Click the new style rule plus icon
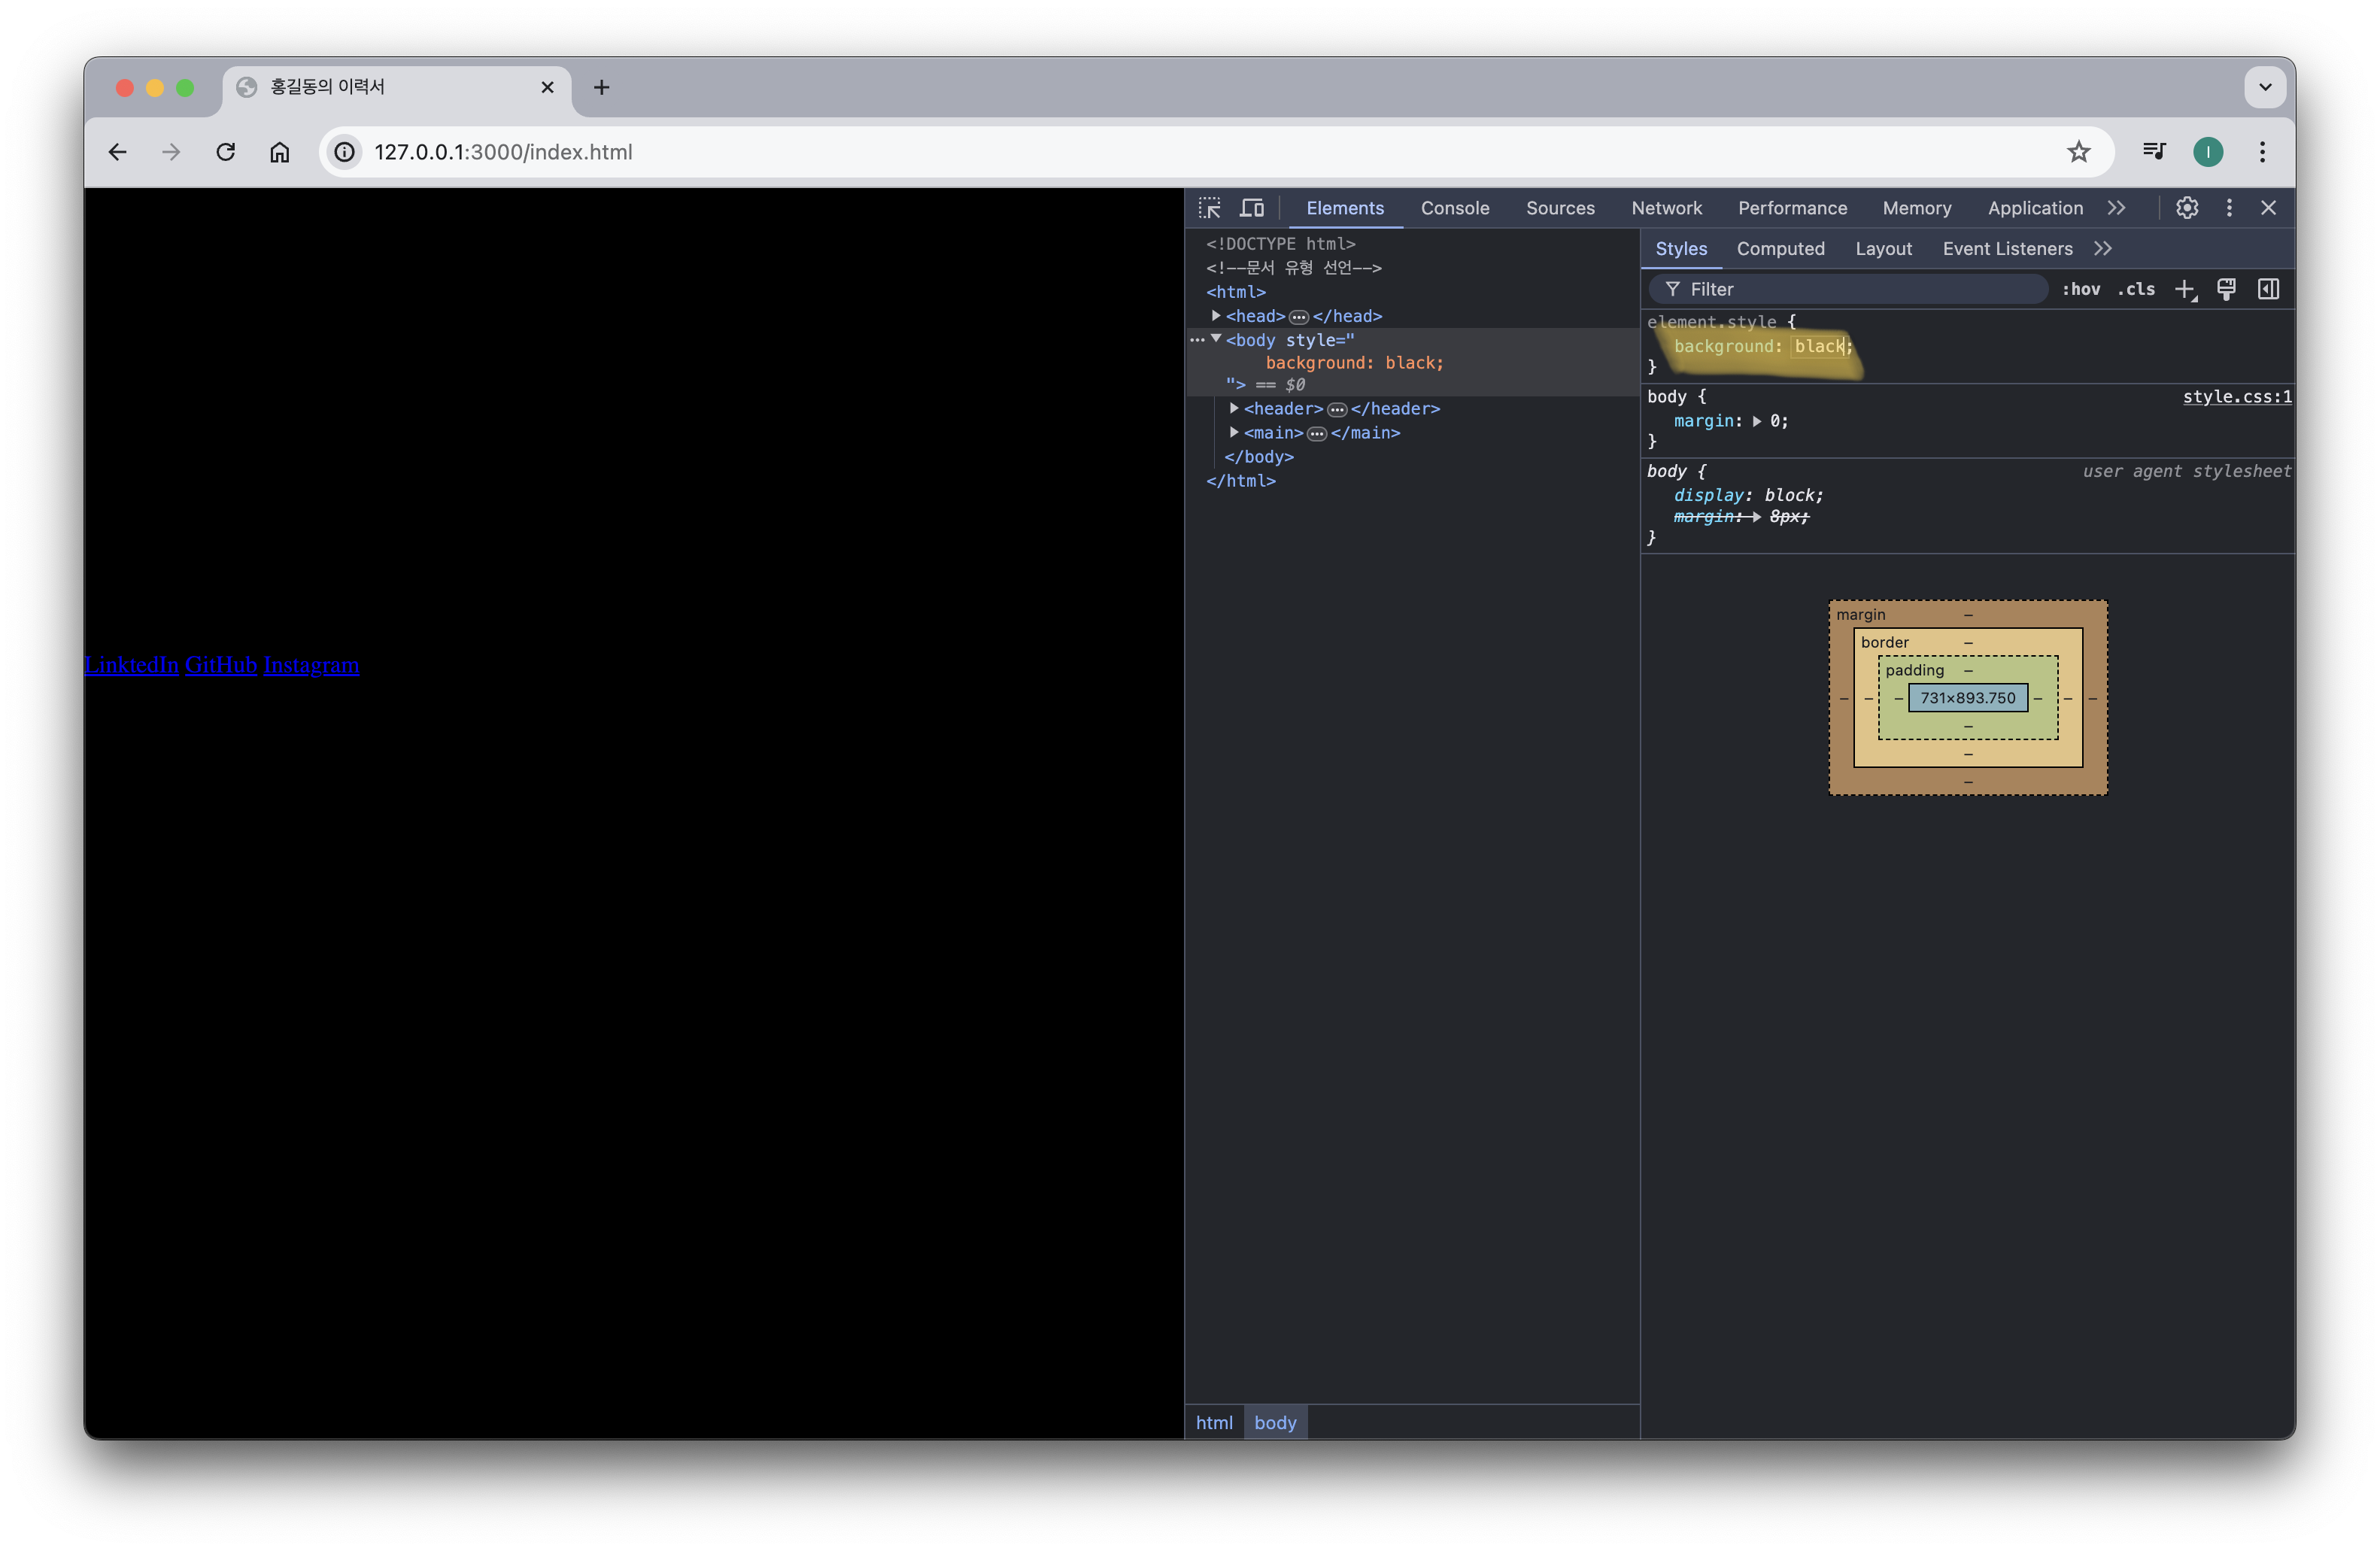2380x1551 pixels. [2184, 290]
